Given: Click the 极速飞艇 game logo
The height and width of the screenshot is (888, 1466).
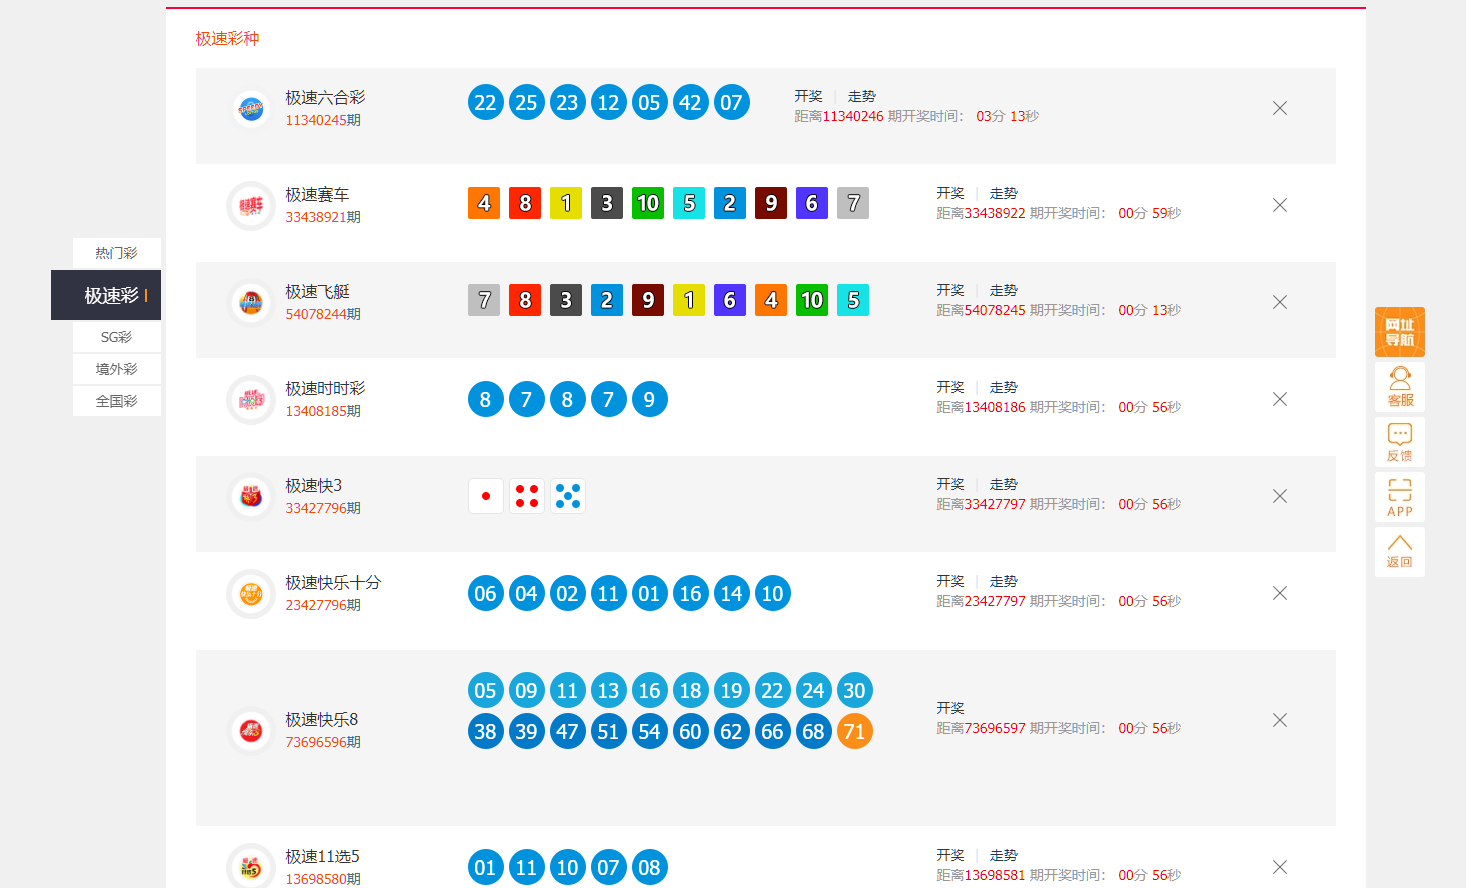Looking at the screenshot, I should 250,302.
